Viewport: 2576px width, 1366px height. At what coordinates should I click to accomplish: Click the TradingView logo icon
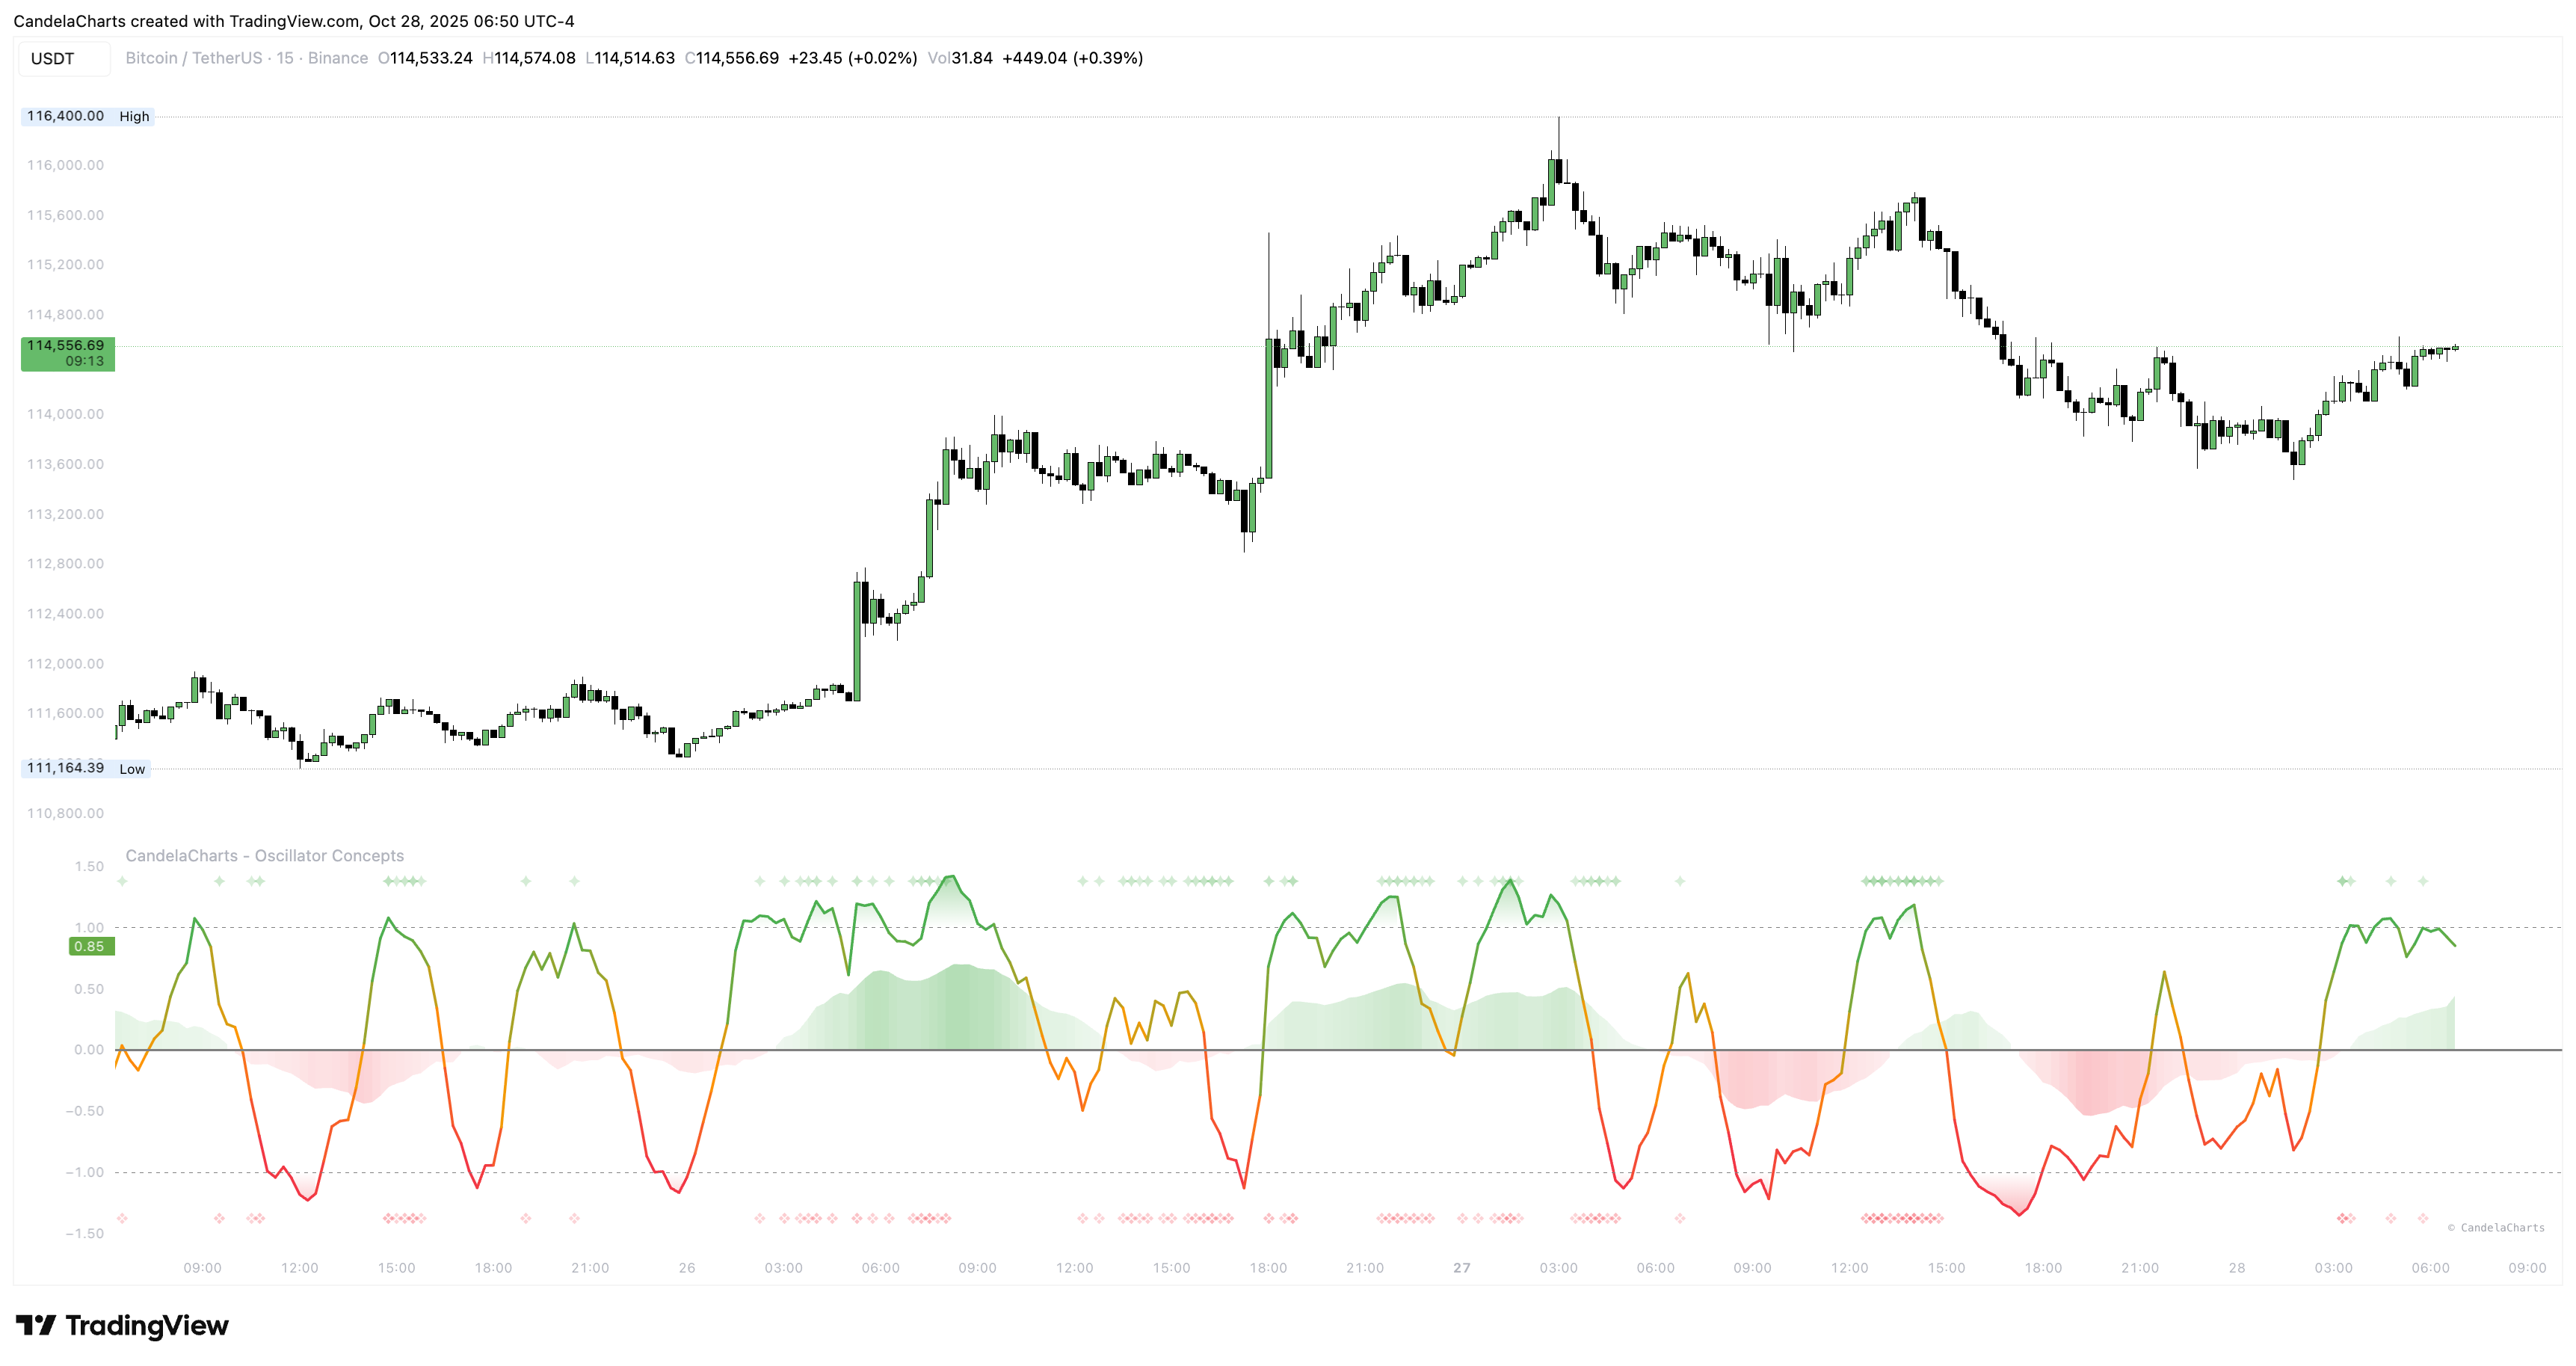coord(36,1325)
